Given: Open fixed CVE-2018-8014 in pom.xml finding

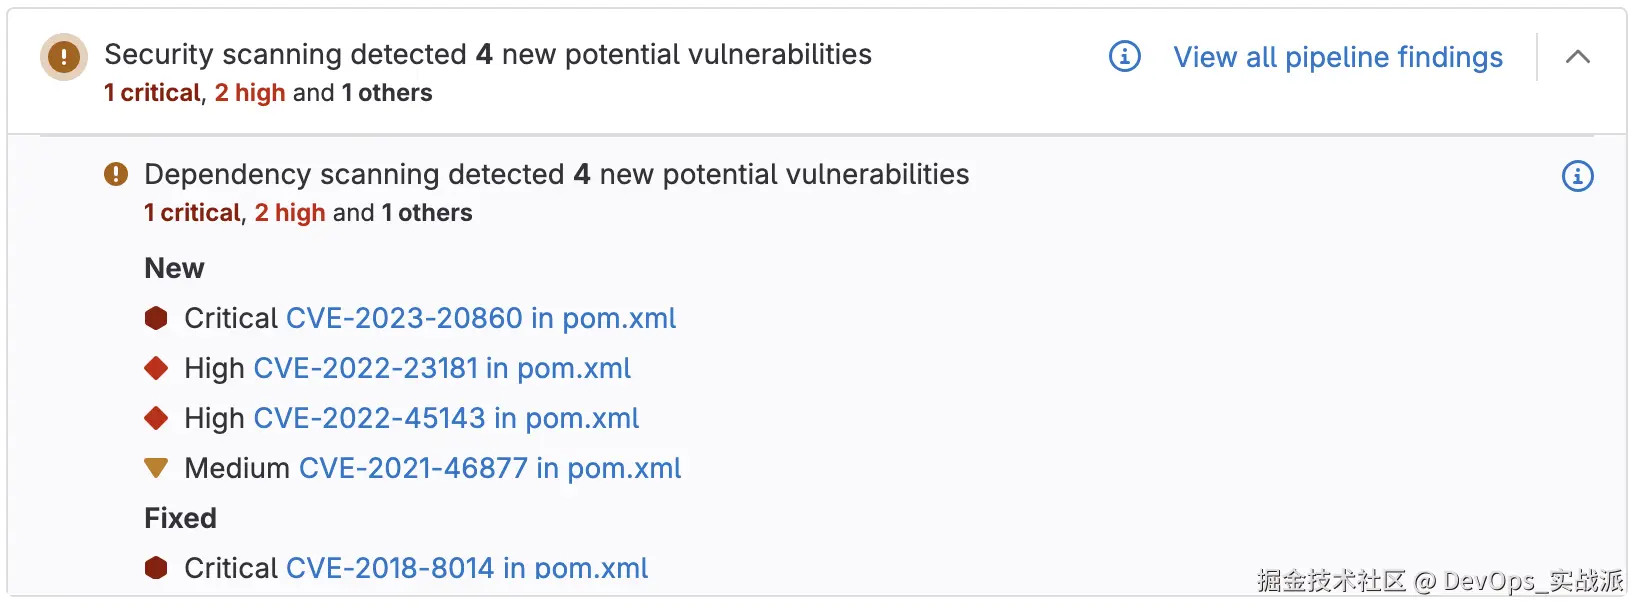Looking at the screenshot, I should coord(466,568).
